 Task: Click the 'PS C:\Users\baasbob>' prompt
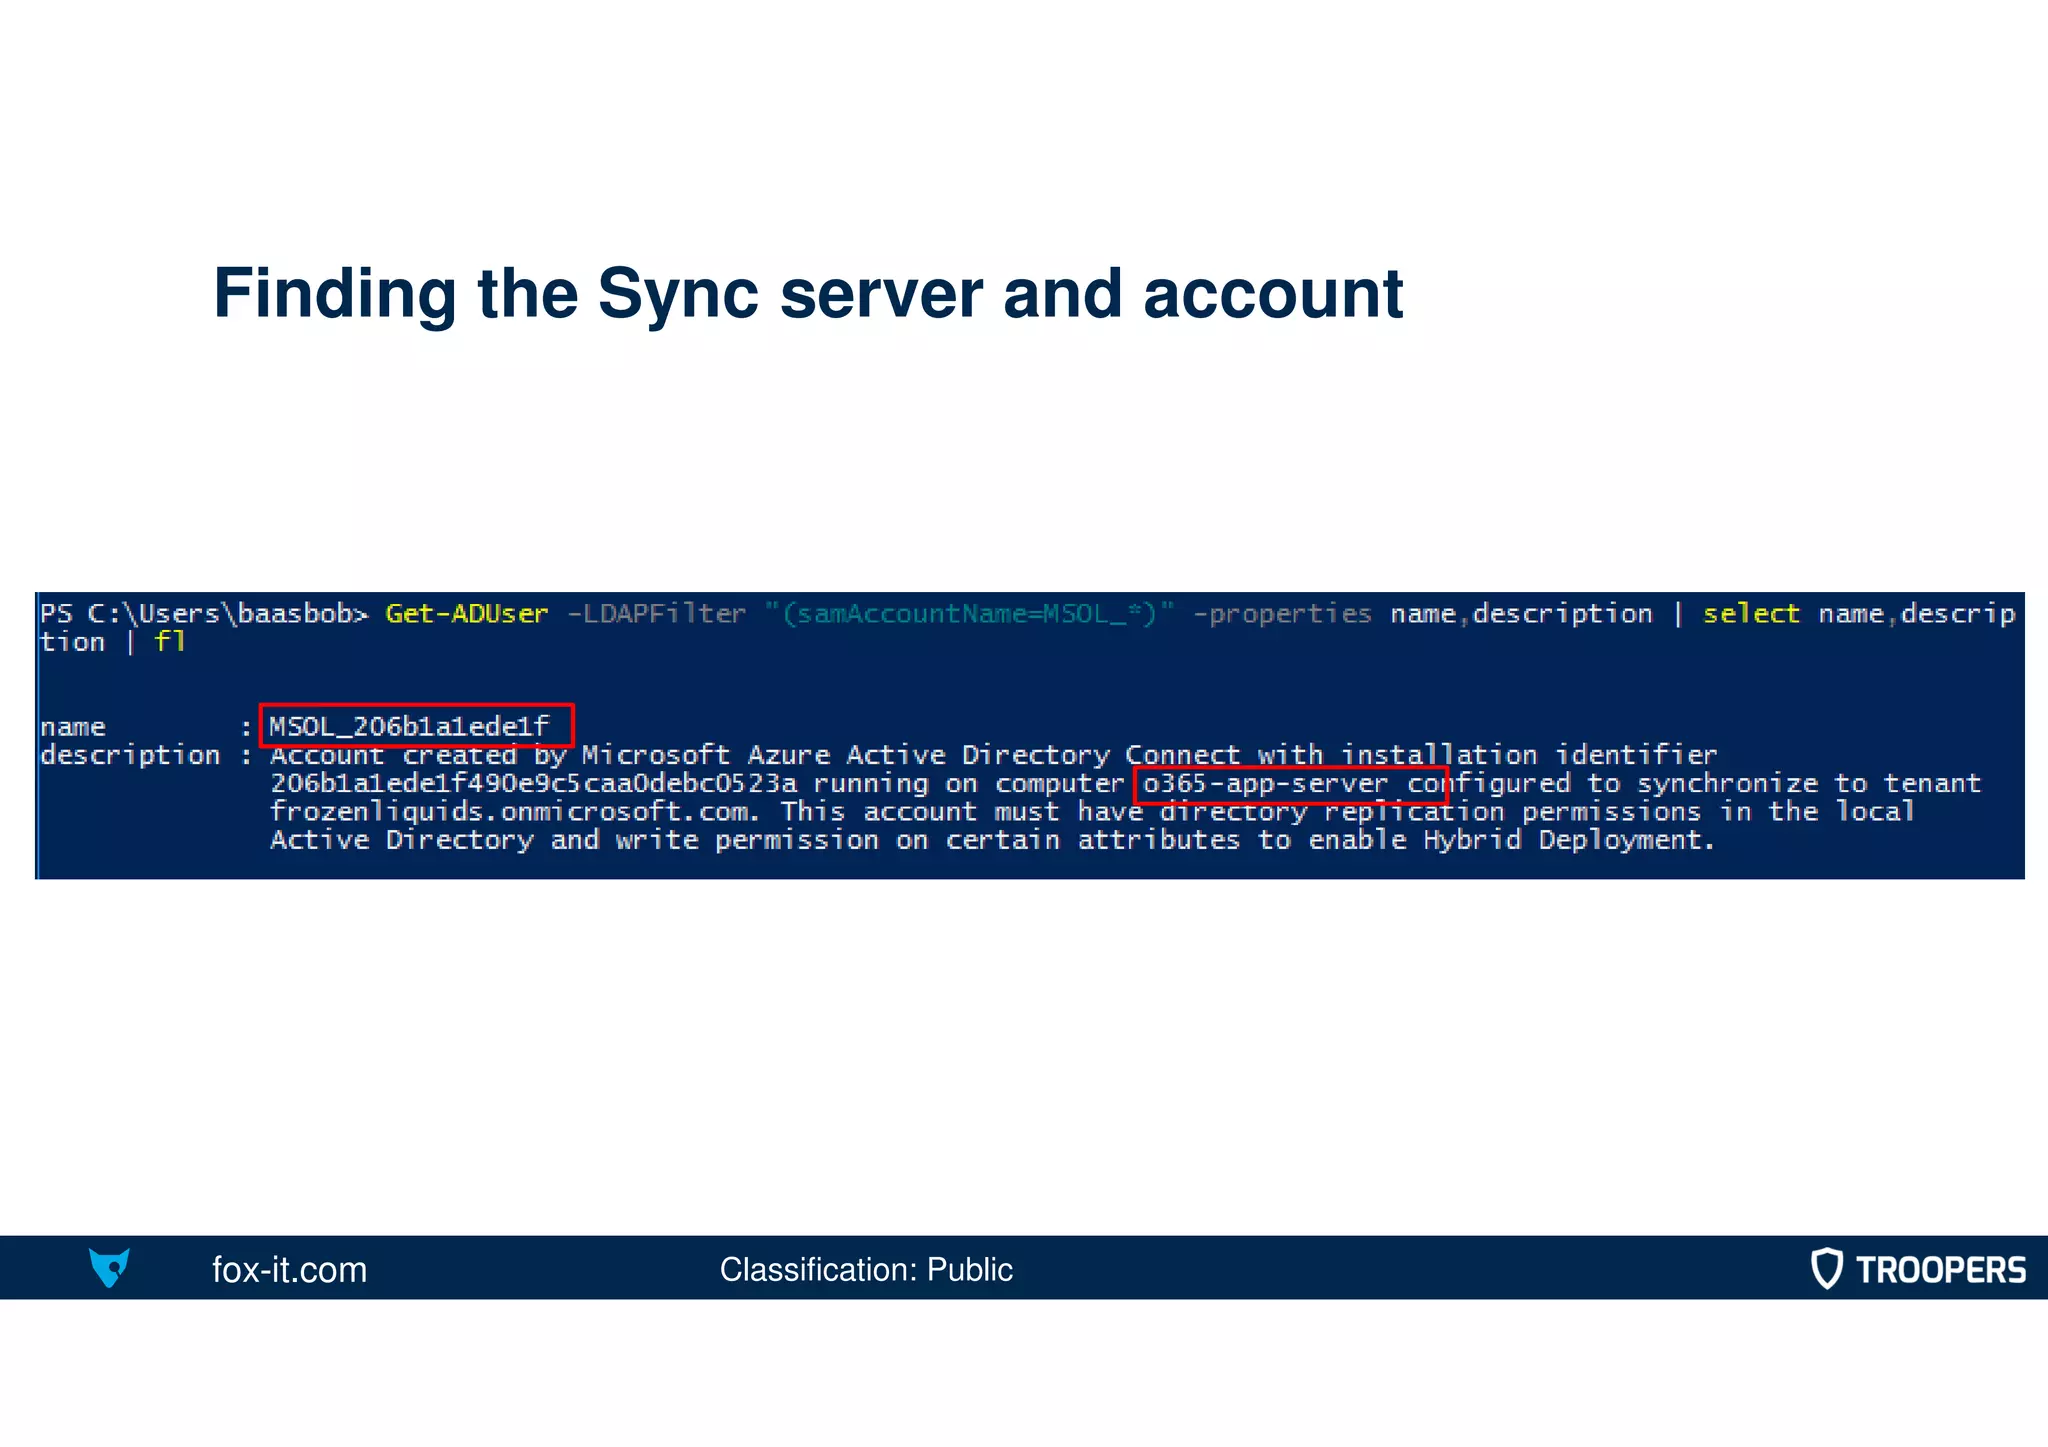tap(205, 613)
